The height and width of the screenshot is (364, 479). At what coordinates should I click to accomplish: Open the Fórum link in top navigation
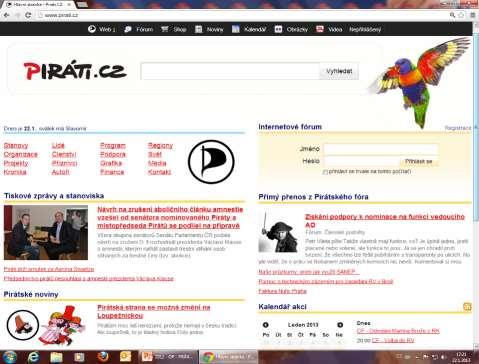pyautogui.click(x=144, y=29)
